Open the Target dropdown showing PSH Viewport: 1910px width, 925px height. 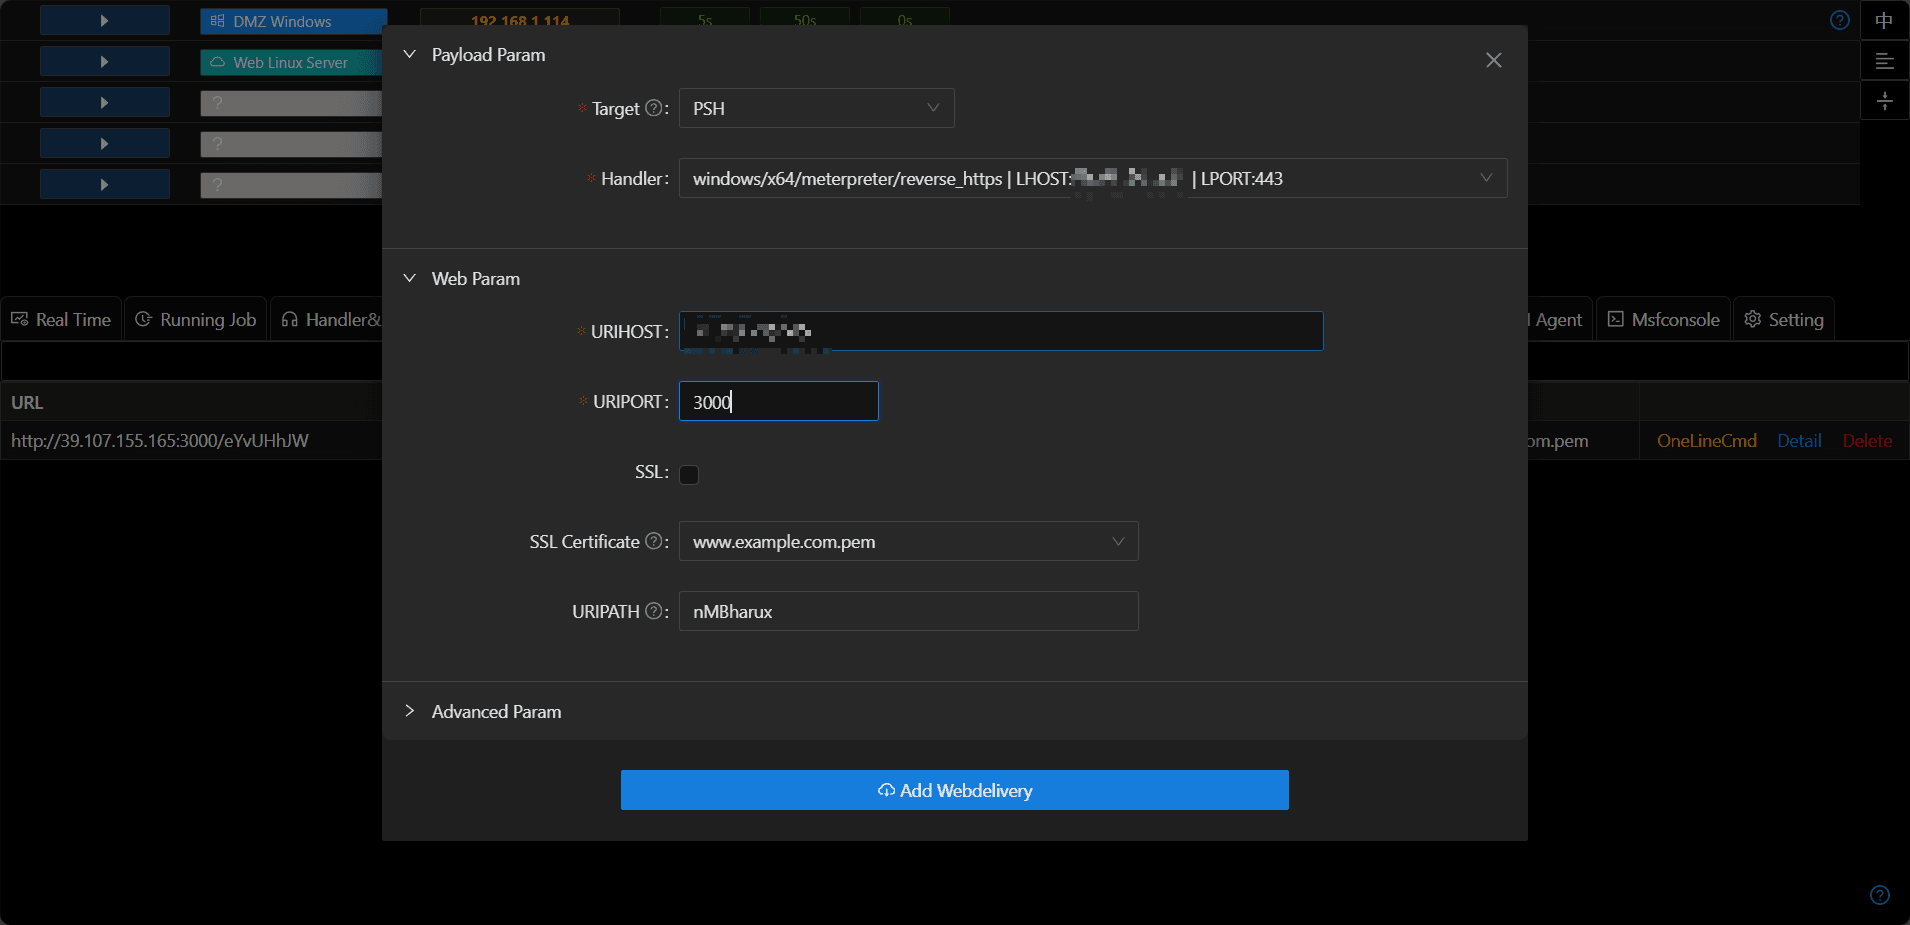click(816, 108)
